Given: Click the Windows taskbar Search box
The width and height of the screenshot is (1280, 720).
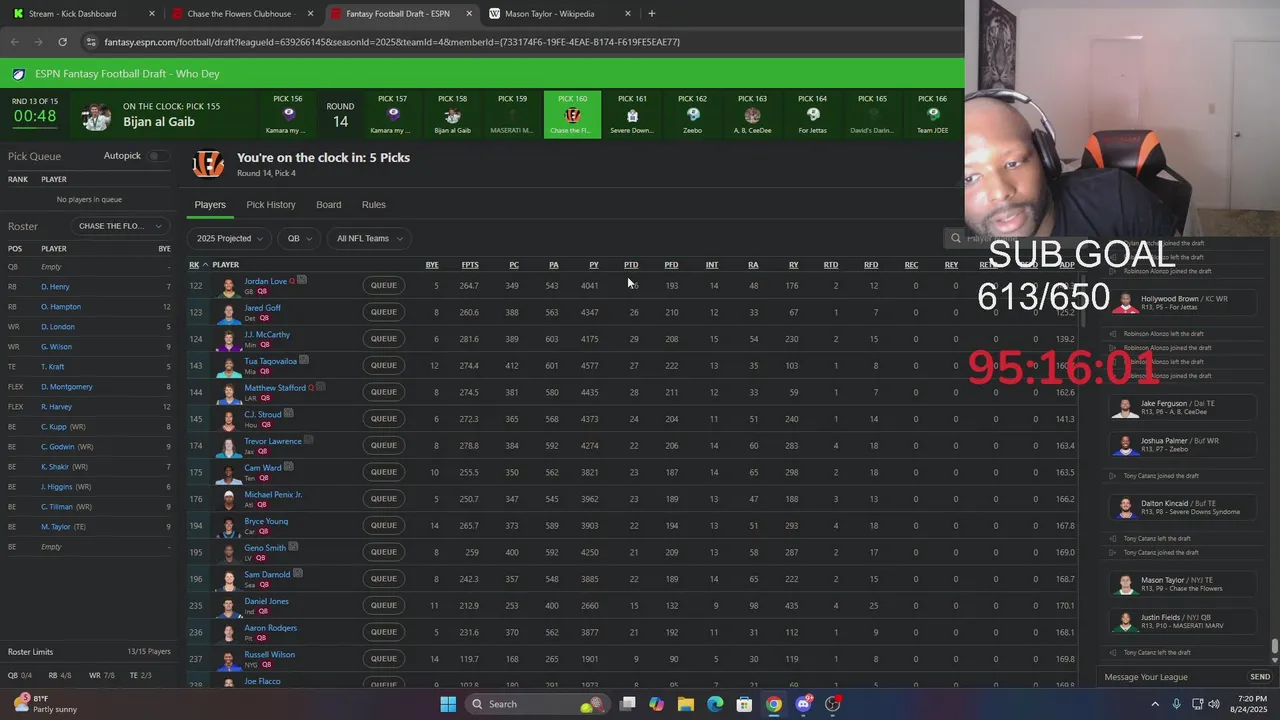Looking at the screenshot, I should click(538, 704).
